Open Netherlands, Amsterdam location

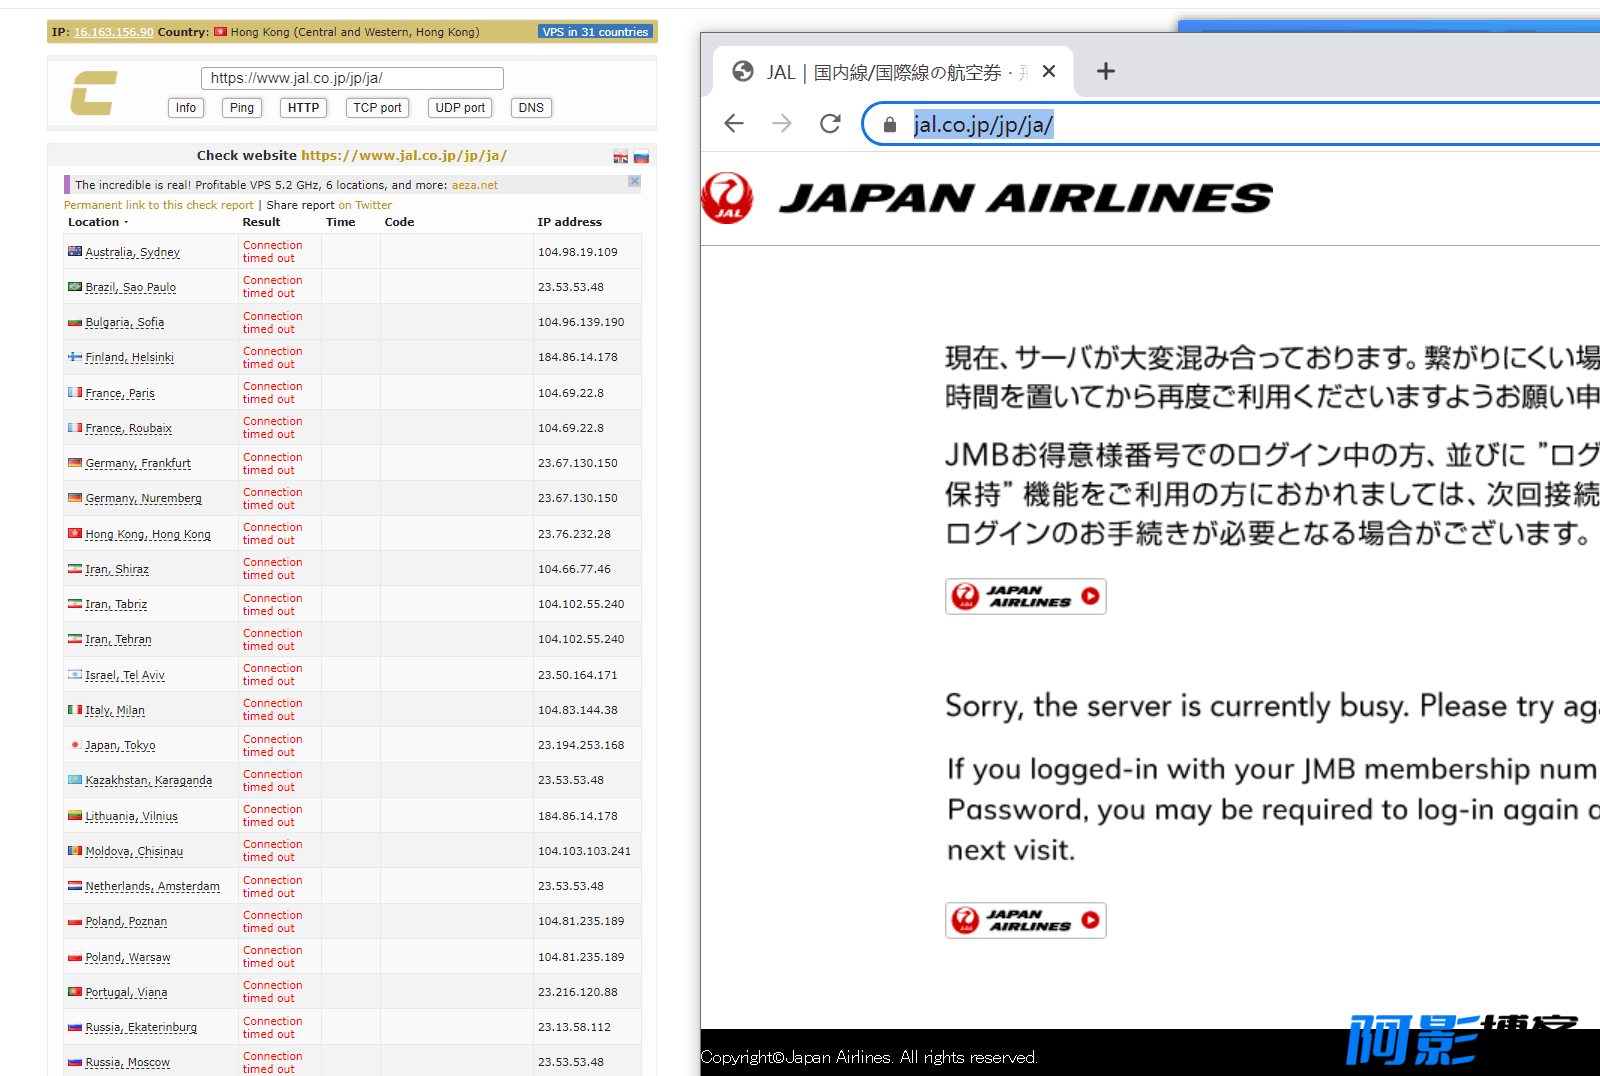(x=152, y=886)
